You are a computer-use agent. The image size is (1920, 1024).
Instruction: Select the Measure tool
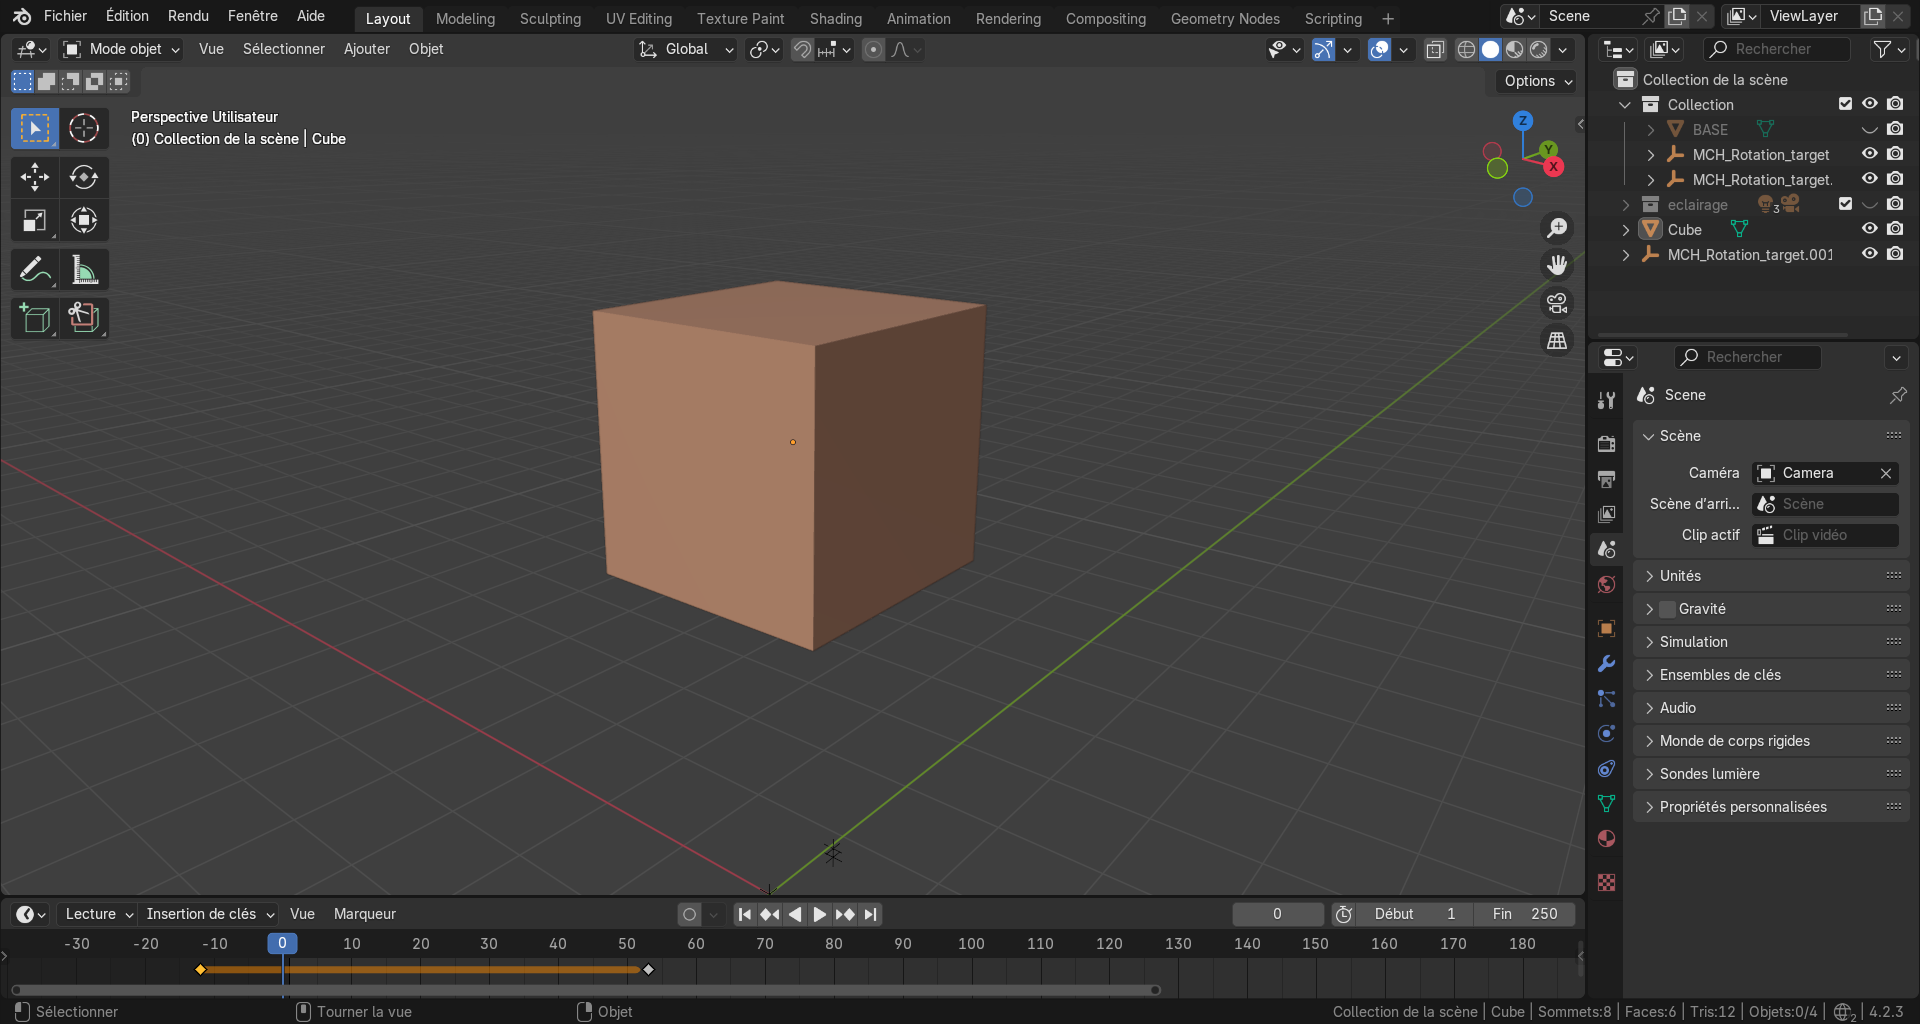pos(84,269)
